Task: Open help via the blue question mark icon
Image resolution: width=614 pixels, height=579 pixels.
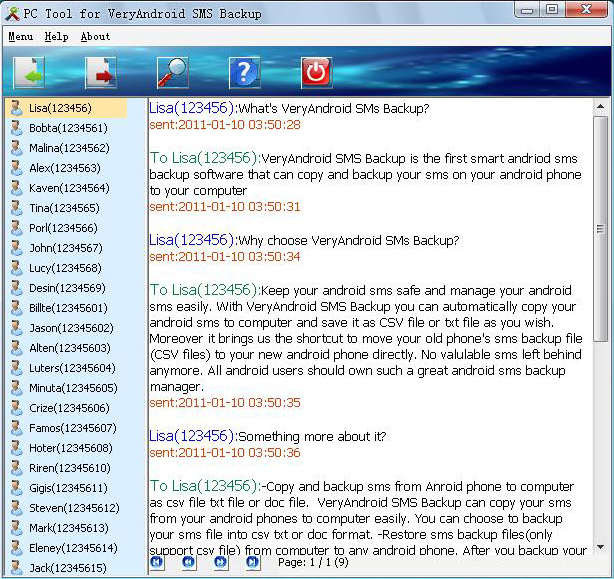Action: point(245,73)
